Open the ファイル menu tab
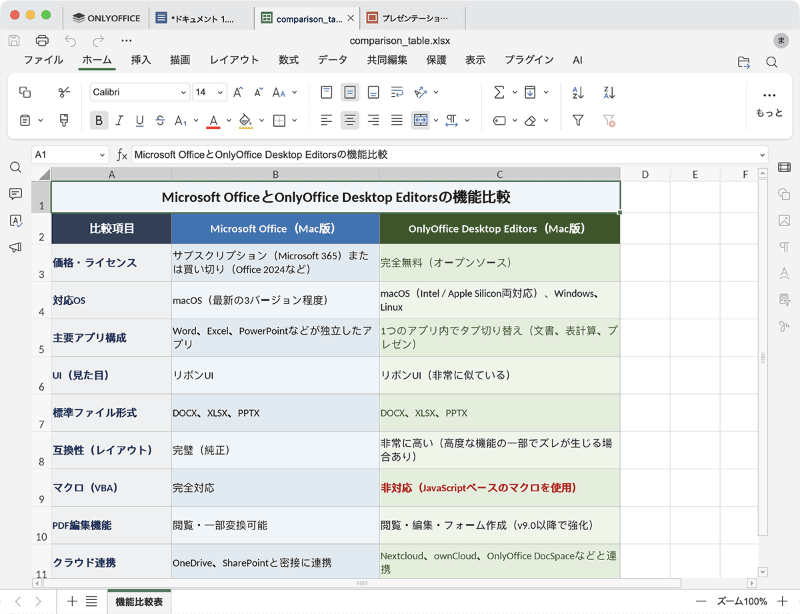800x614 pixels. 43,60
